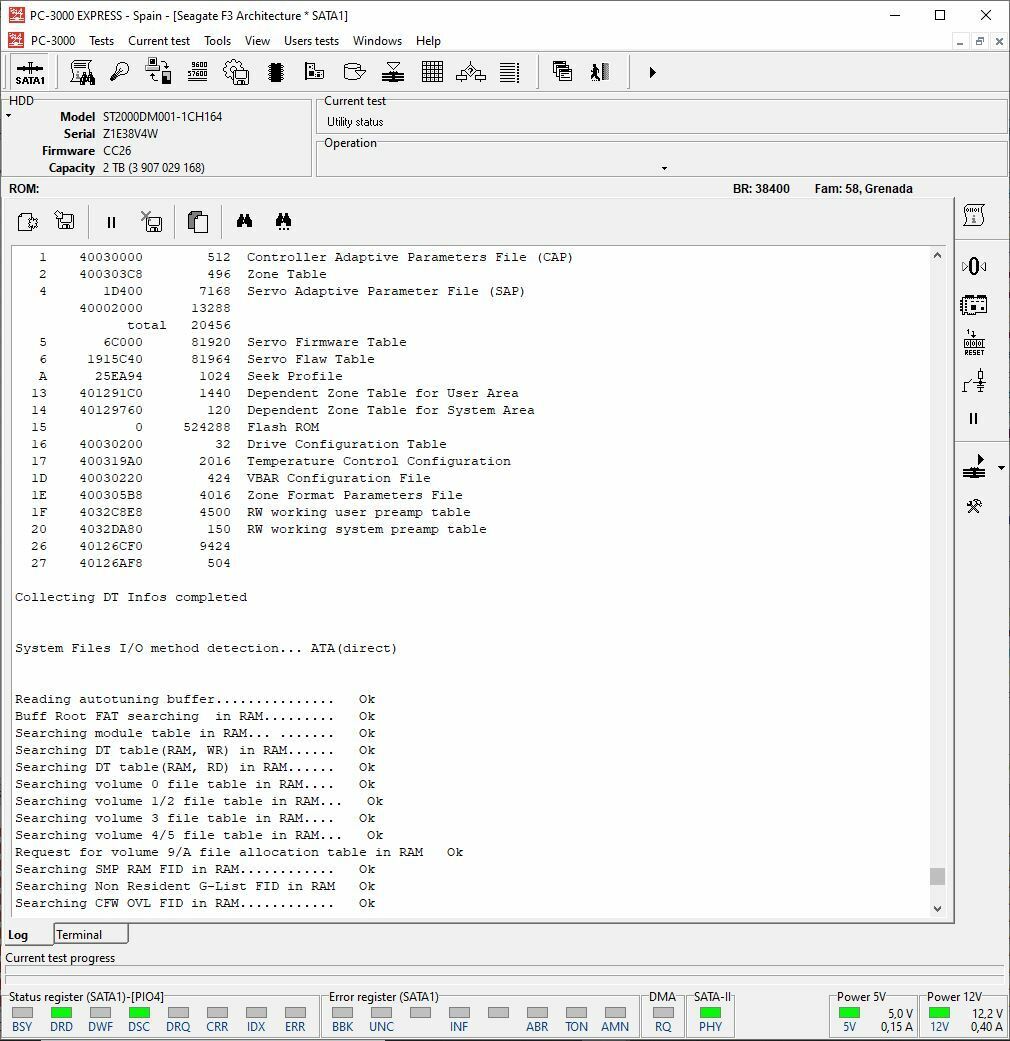
Task: Click the log scrollbar up arrow
Action: 937,256
